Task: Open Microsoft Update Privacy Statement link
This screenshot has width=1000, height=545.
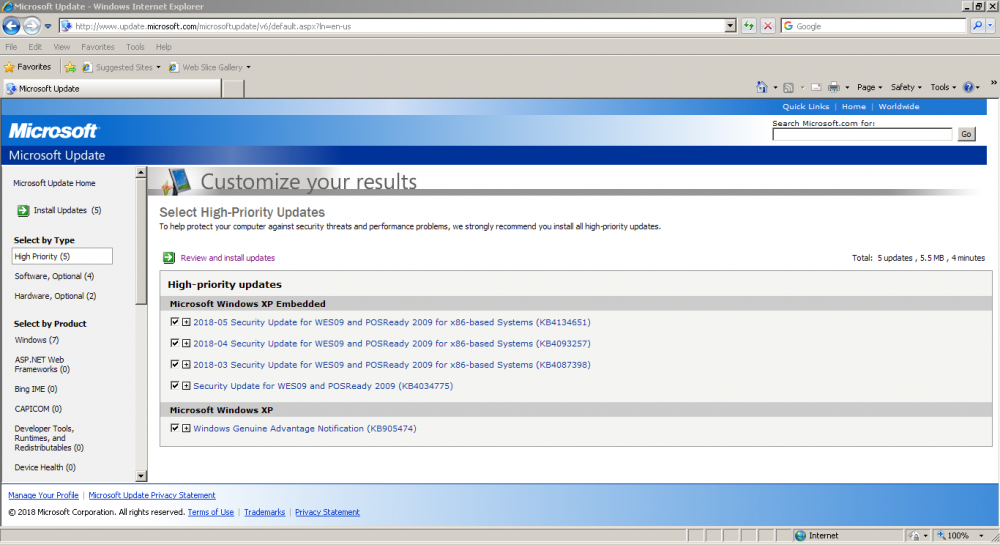Action: click(x=152, y=495)
